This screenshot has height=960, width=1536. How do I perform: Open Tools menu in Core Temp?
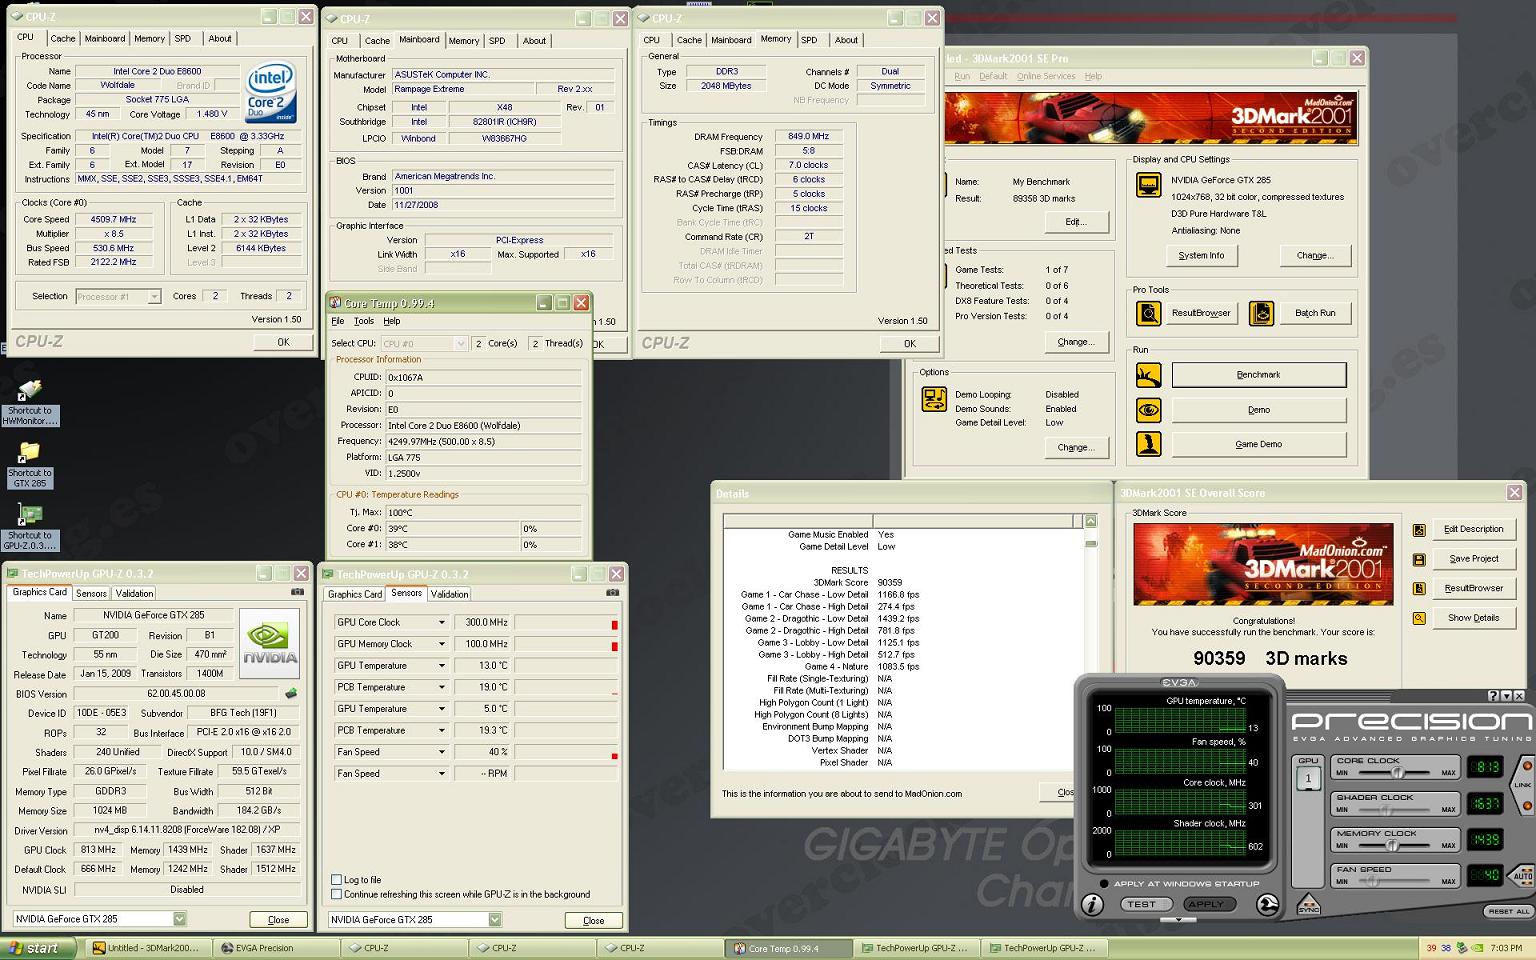pyautogui.click(x=364, y=321)
